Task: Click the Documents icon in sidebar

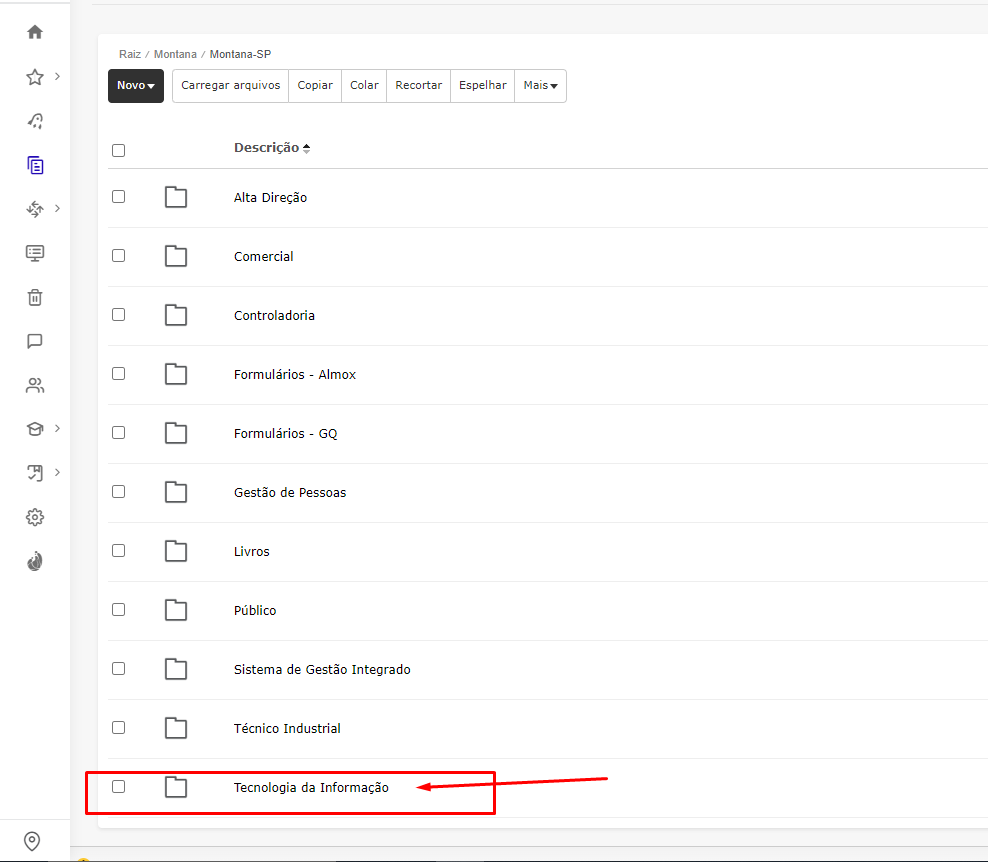Action: point(35,165)
